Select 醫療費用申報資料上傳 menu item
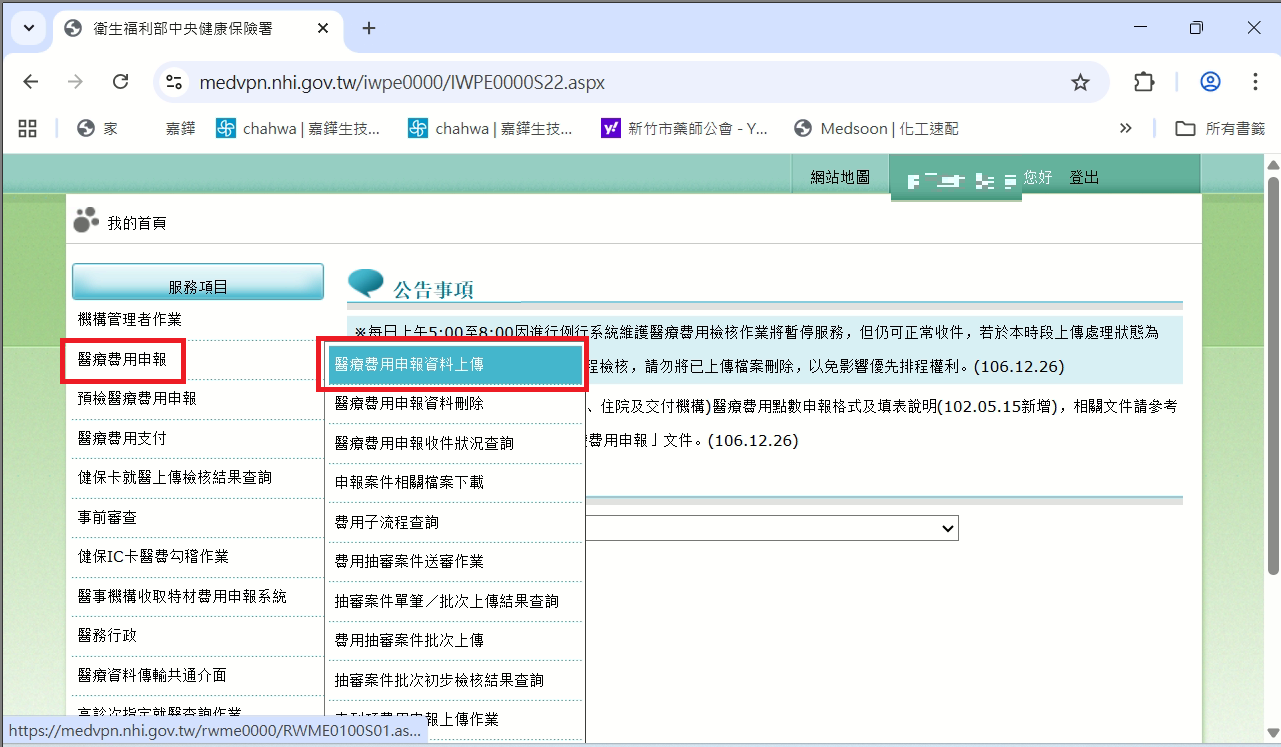Image resolution: width=1281 pixels, height=747 pixels. (x=455, y=366)
